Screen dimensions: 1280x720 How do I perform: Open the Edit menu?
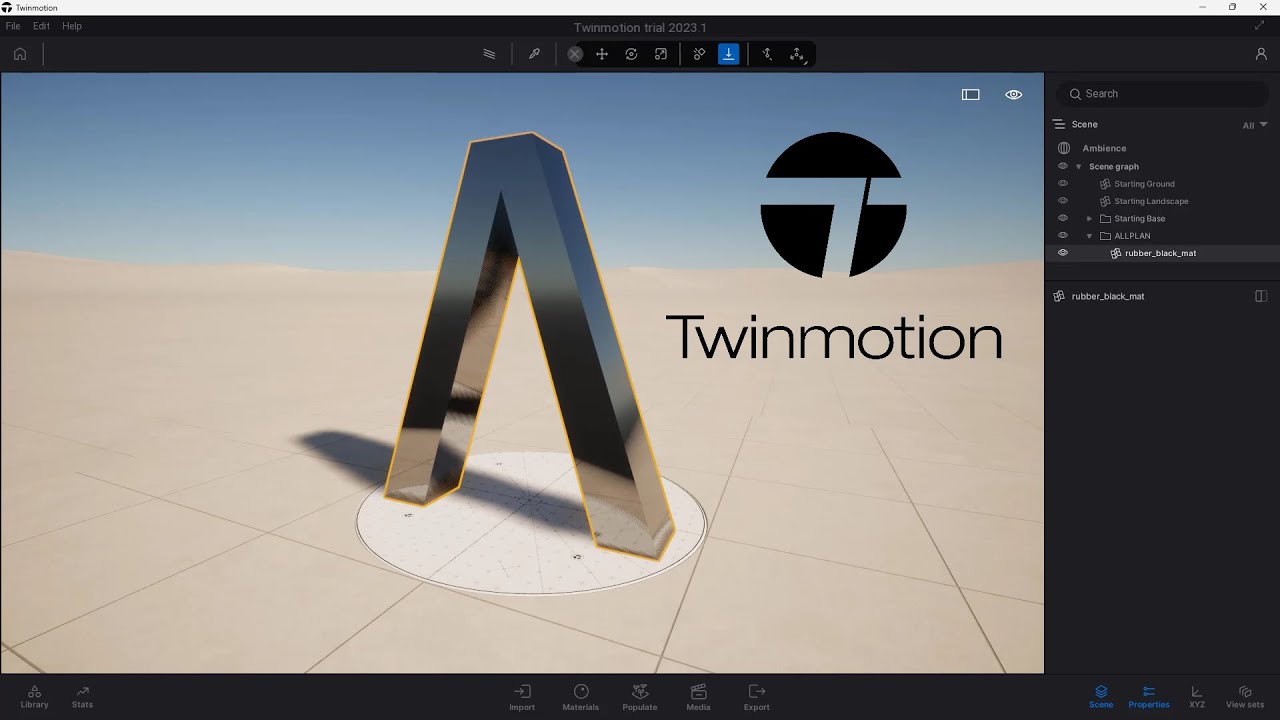point(41,26)
